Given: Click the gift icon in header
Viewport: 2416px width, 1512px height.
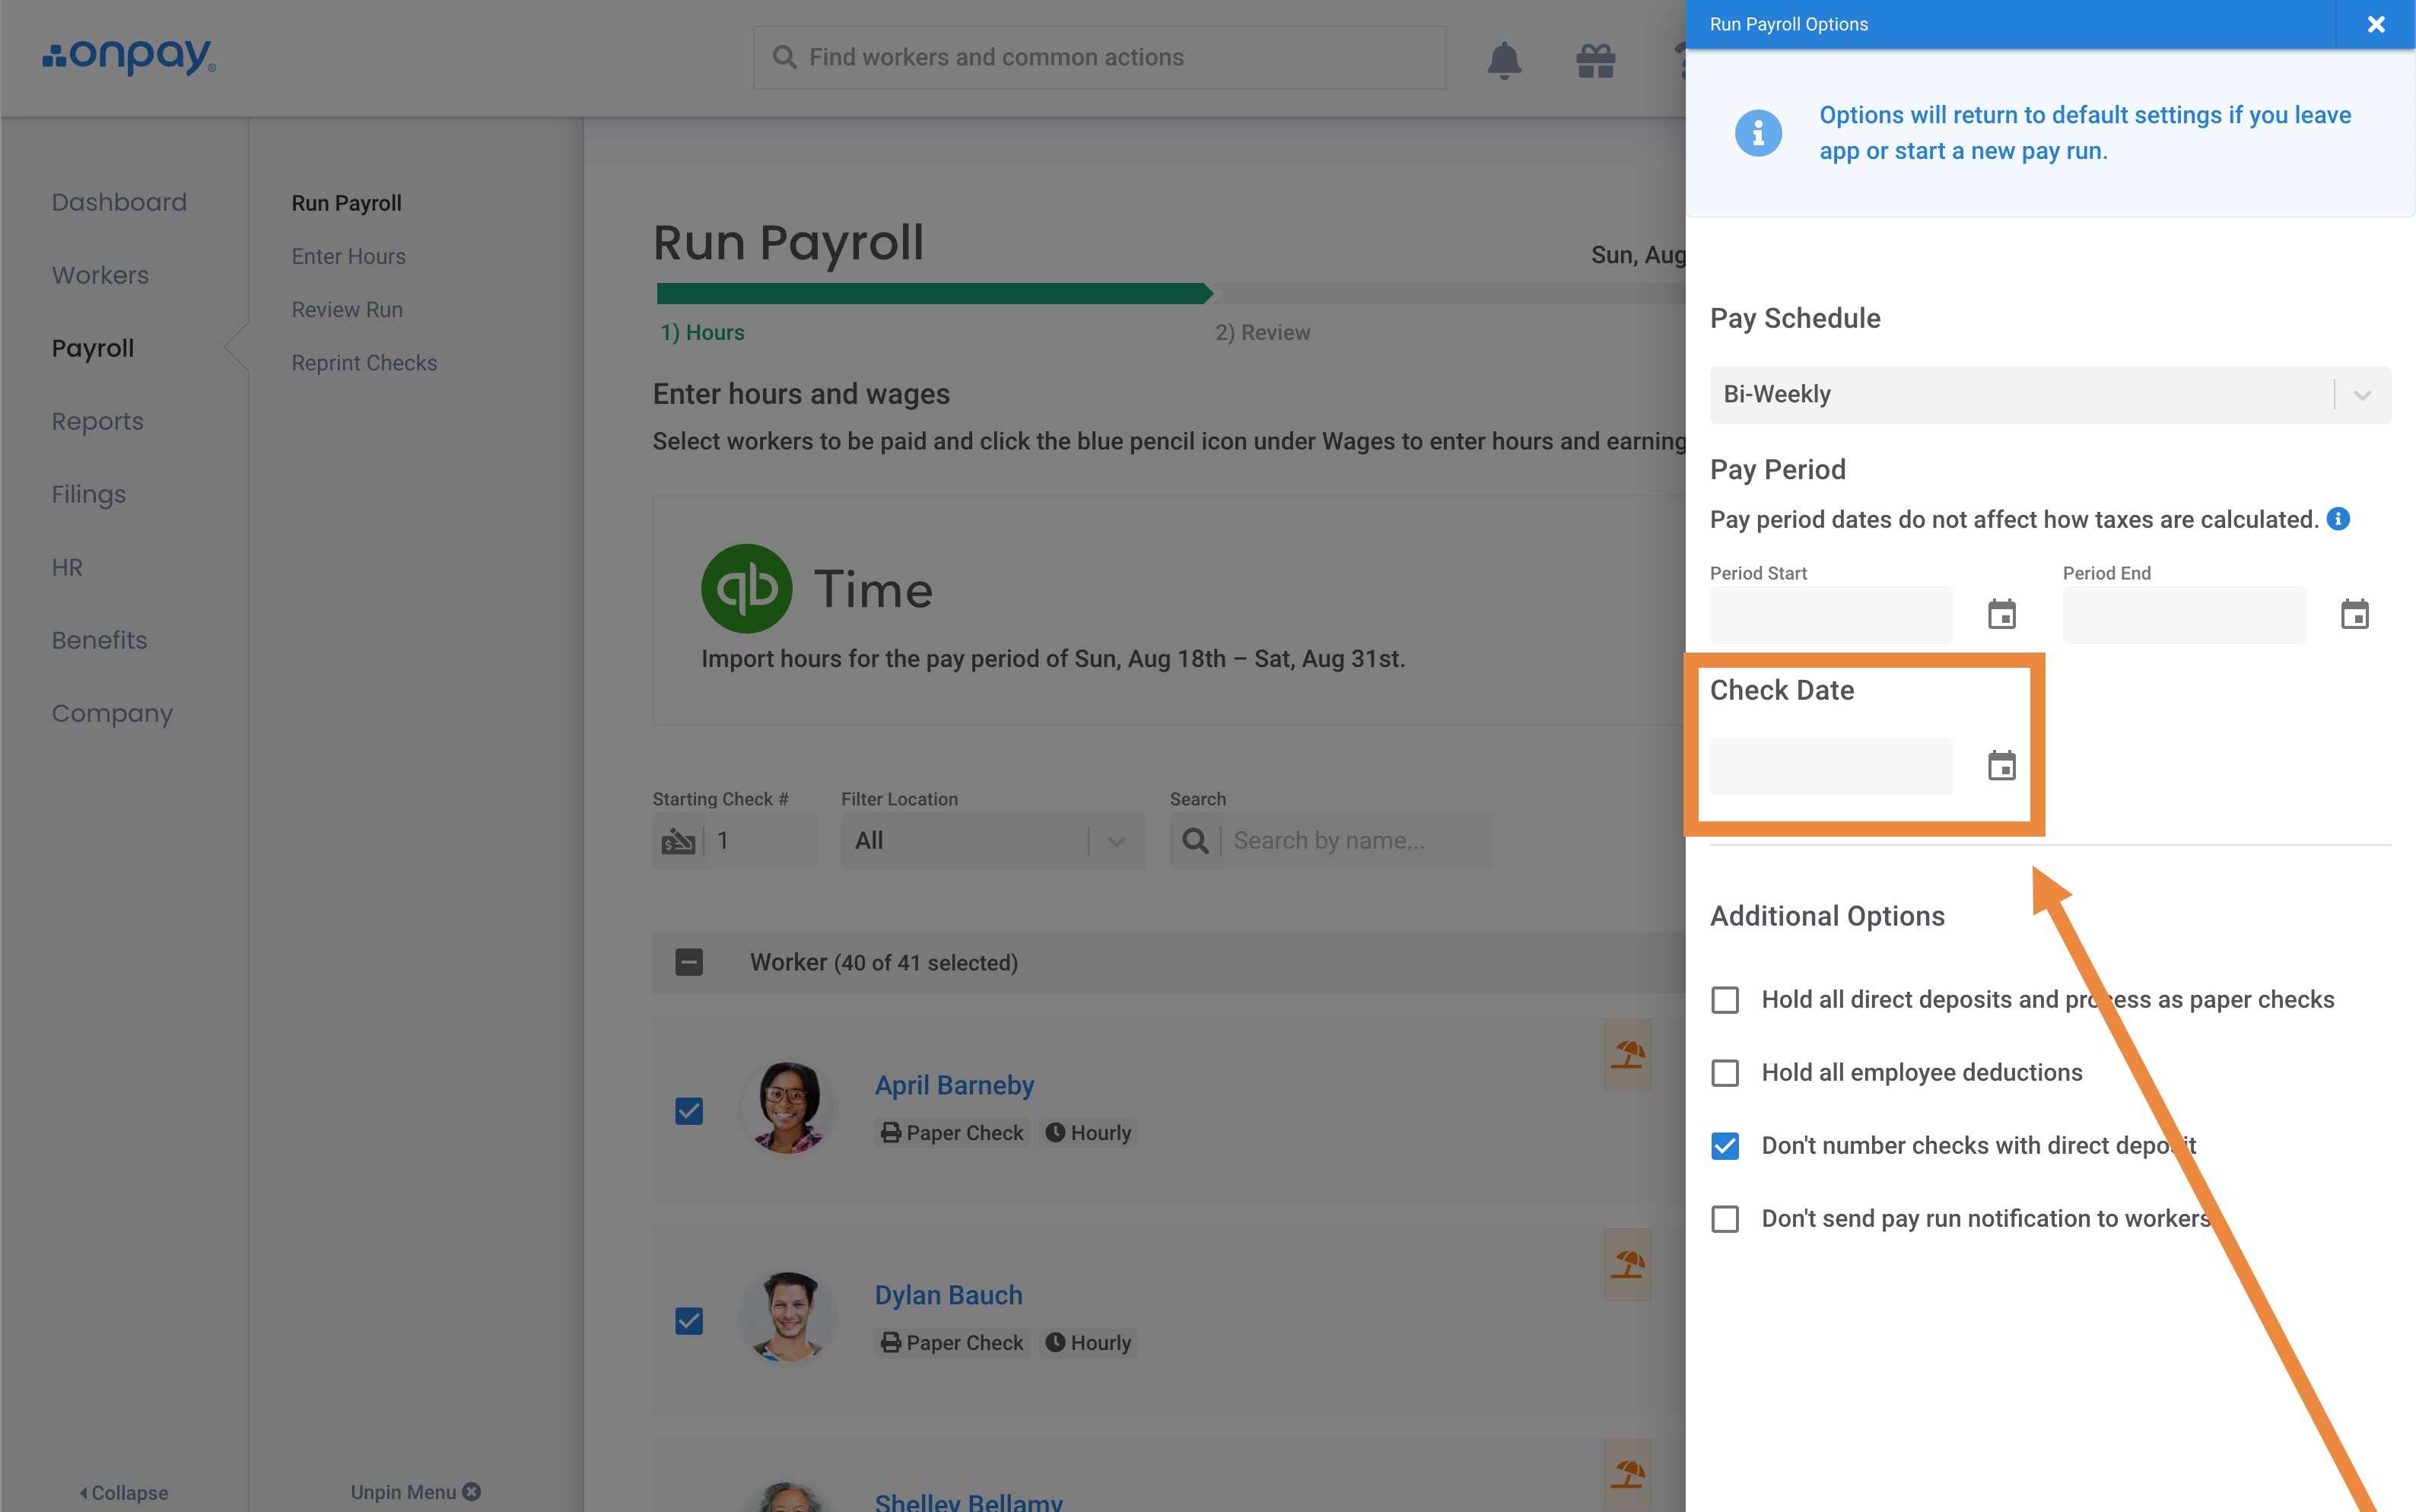Looking at the screenshot, I should point(1595,60).
